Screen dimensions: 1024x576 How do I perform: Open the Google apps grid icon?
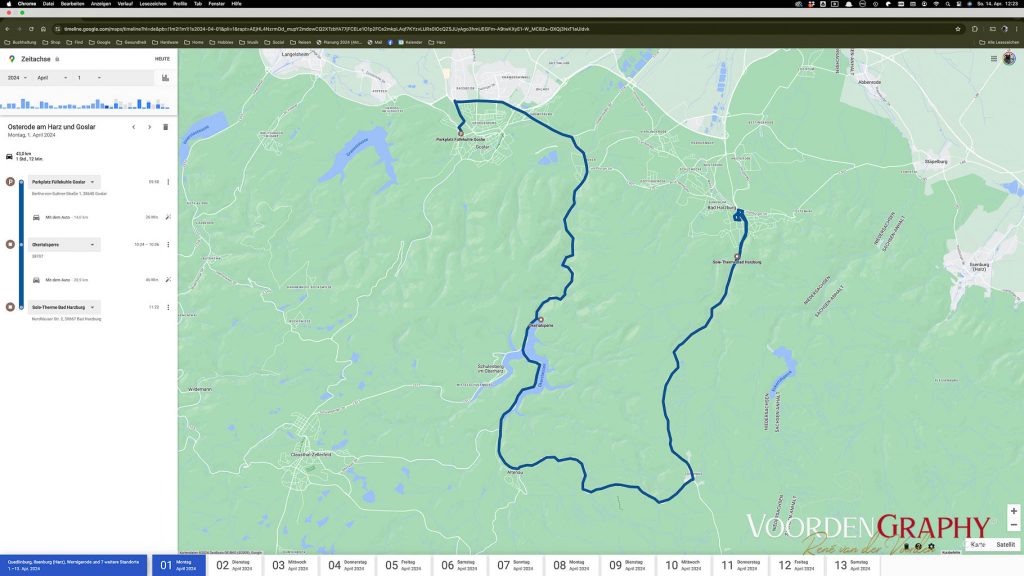[x=993, y=59]
